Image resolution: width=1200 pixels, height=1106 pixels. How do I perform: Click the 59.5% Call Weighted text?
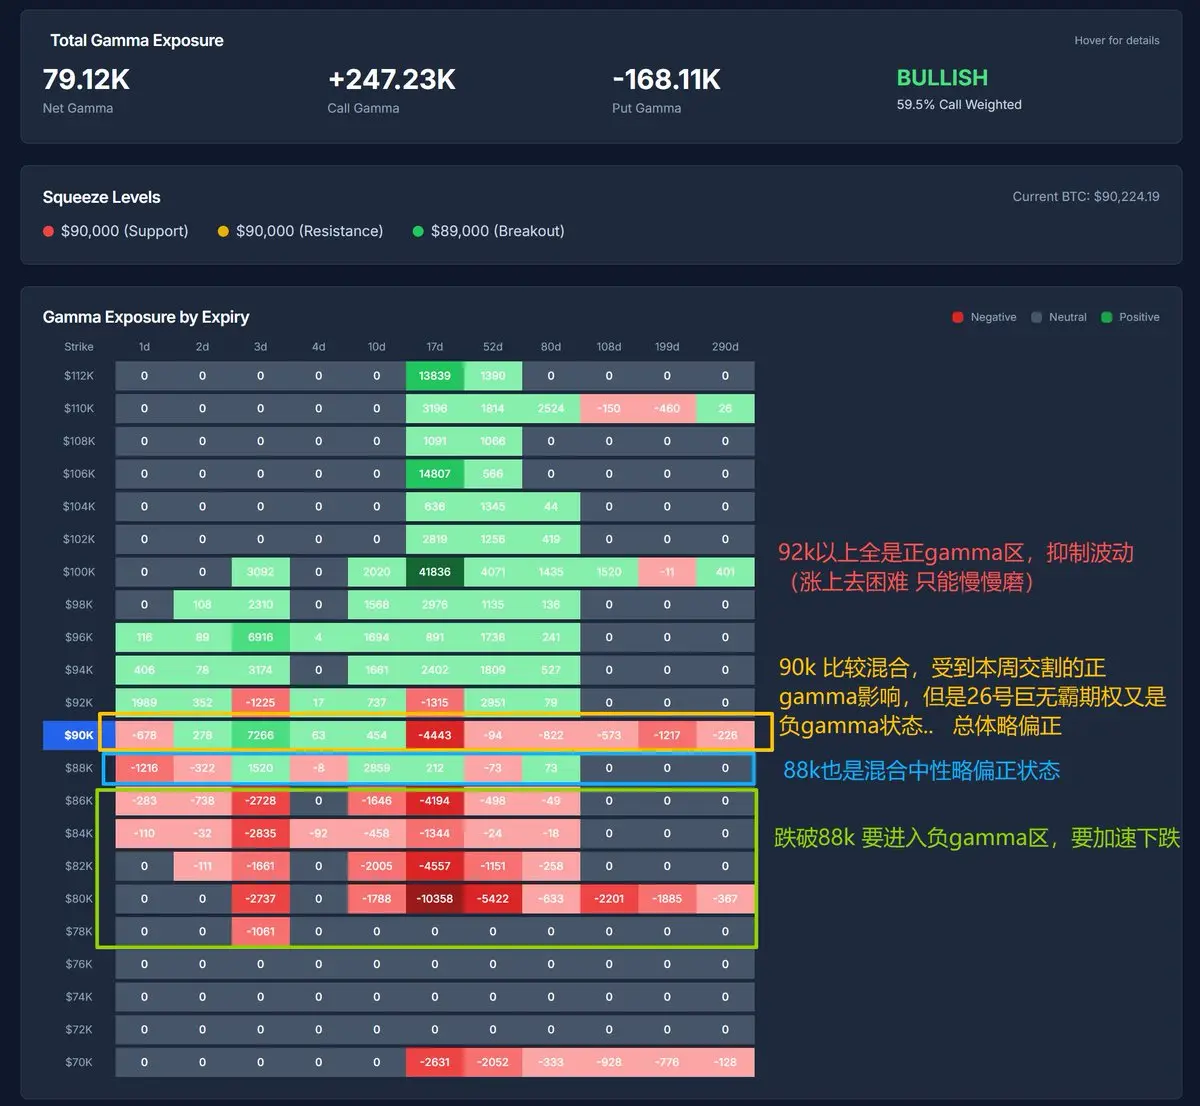point(959,104)
